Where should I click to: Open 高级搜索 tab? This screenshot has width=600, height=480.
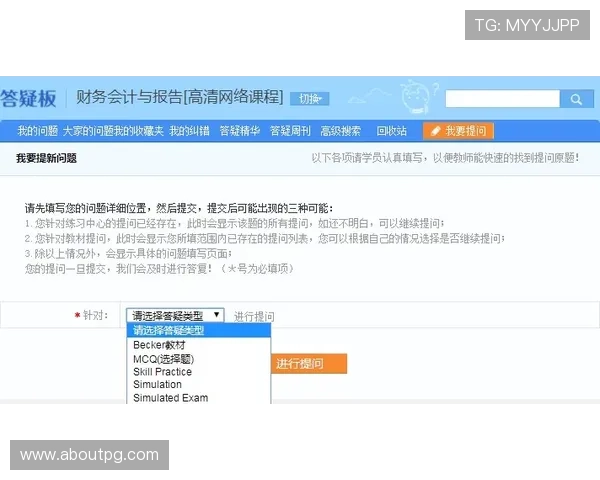(341, 131)
